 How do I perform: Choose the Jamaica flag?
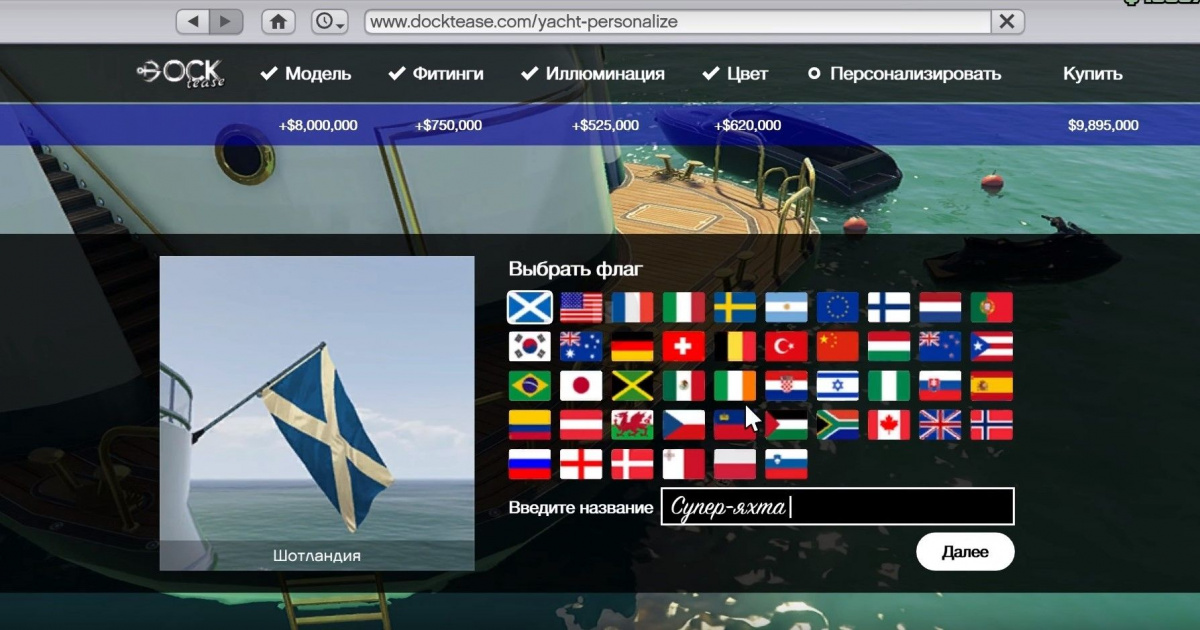point(633,386)
